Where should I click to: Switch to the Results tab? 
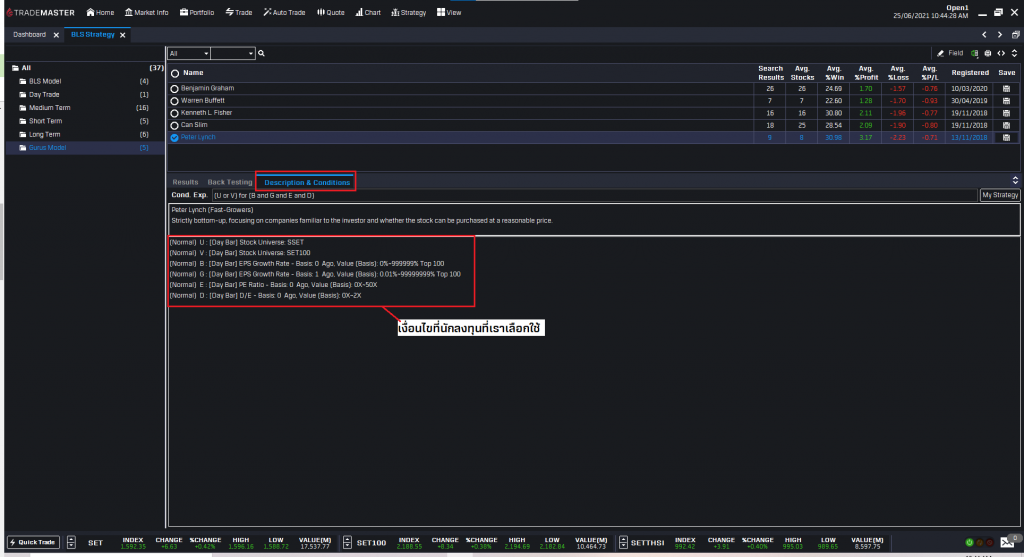[185, 182]
